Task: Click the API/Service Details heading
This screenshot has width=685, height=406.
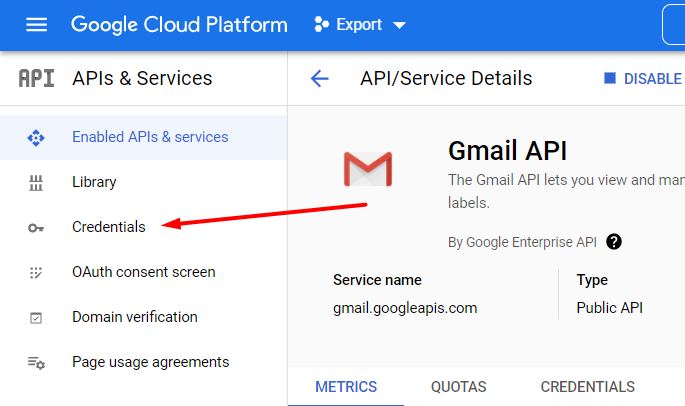Action: point(446,79)
